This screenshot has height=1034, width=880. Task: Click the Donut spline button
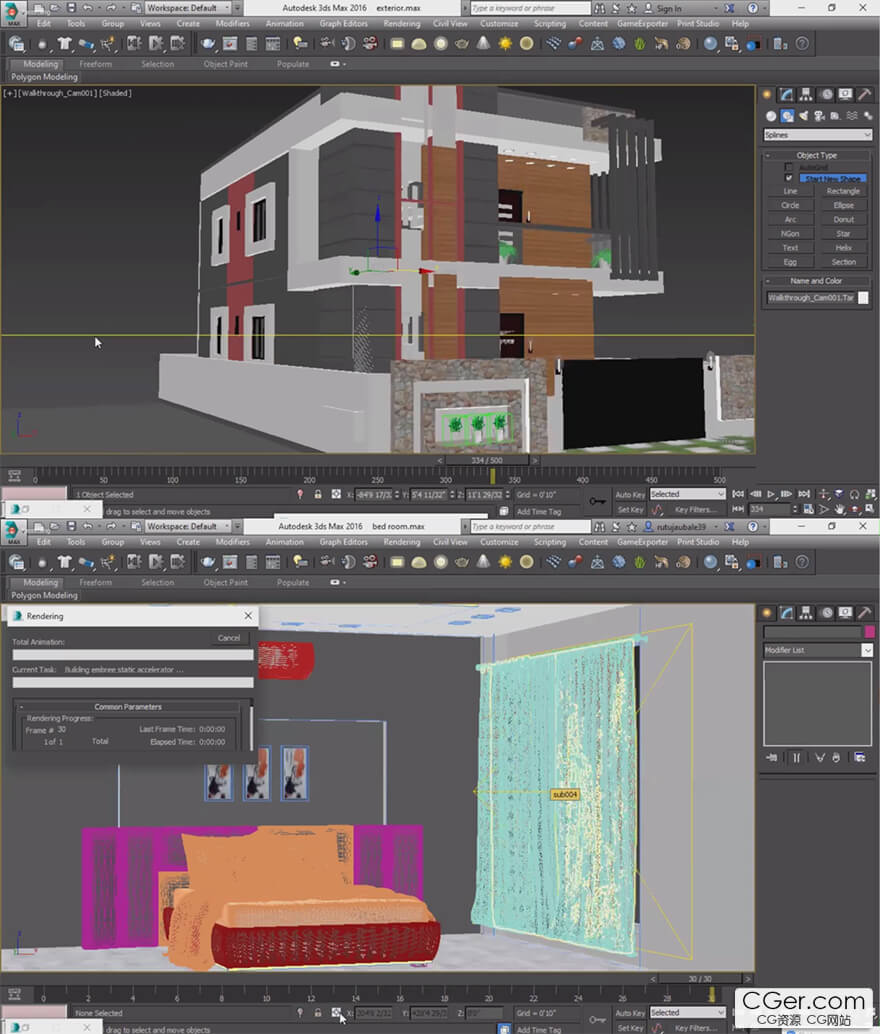(x=843, y=220)
